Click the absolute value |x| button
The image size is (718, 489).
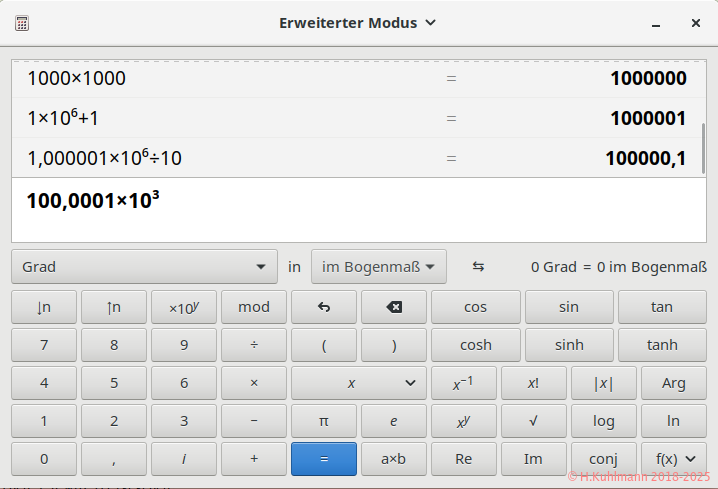coord(604,383)
